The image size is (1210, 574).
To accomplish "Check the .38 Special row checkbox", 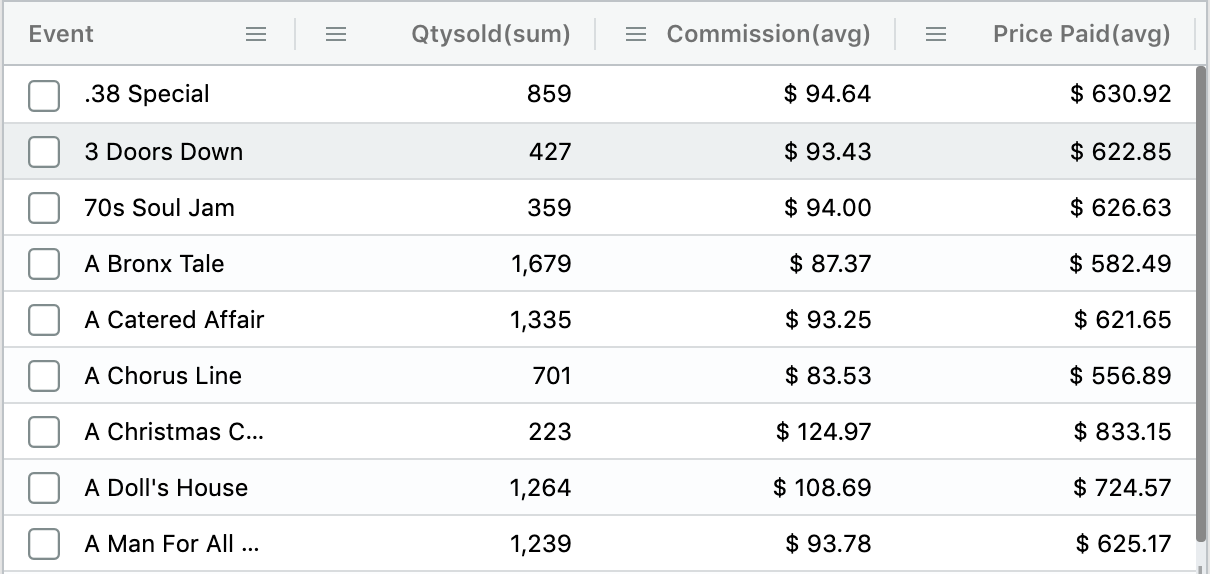I will tap(44, 95).
